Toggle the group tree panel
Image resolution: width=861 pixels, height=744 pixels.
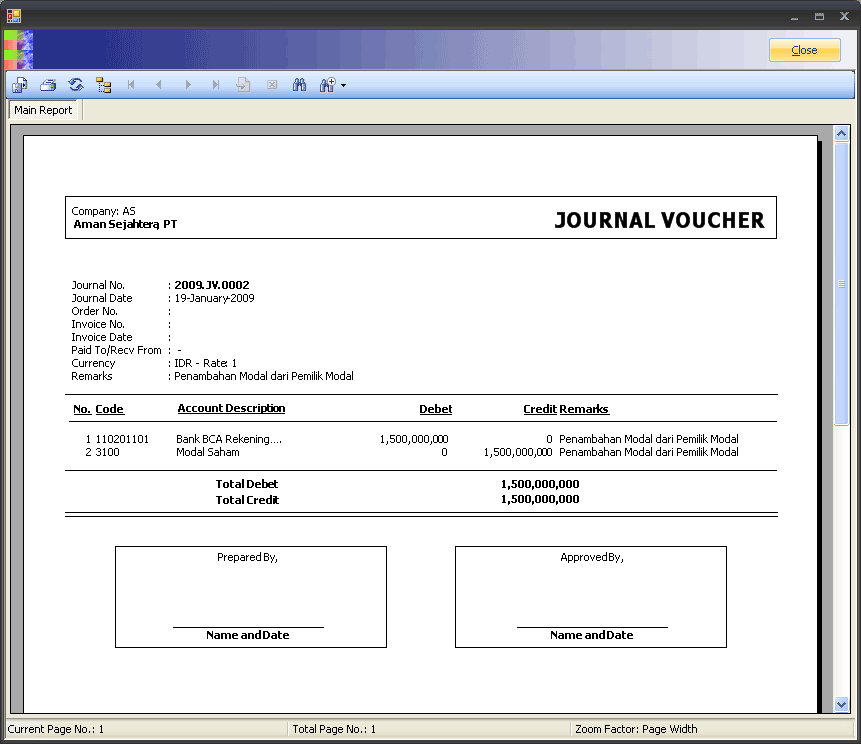(x=103, y=86)
